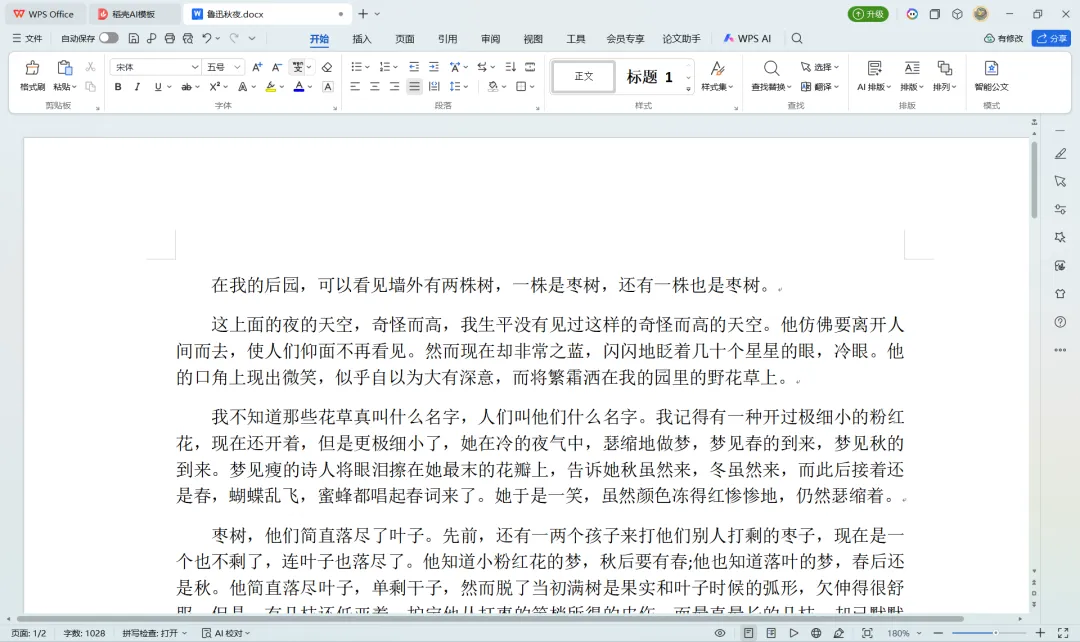Zoom in with the plus button

[x=1040, y=633]
